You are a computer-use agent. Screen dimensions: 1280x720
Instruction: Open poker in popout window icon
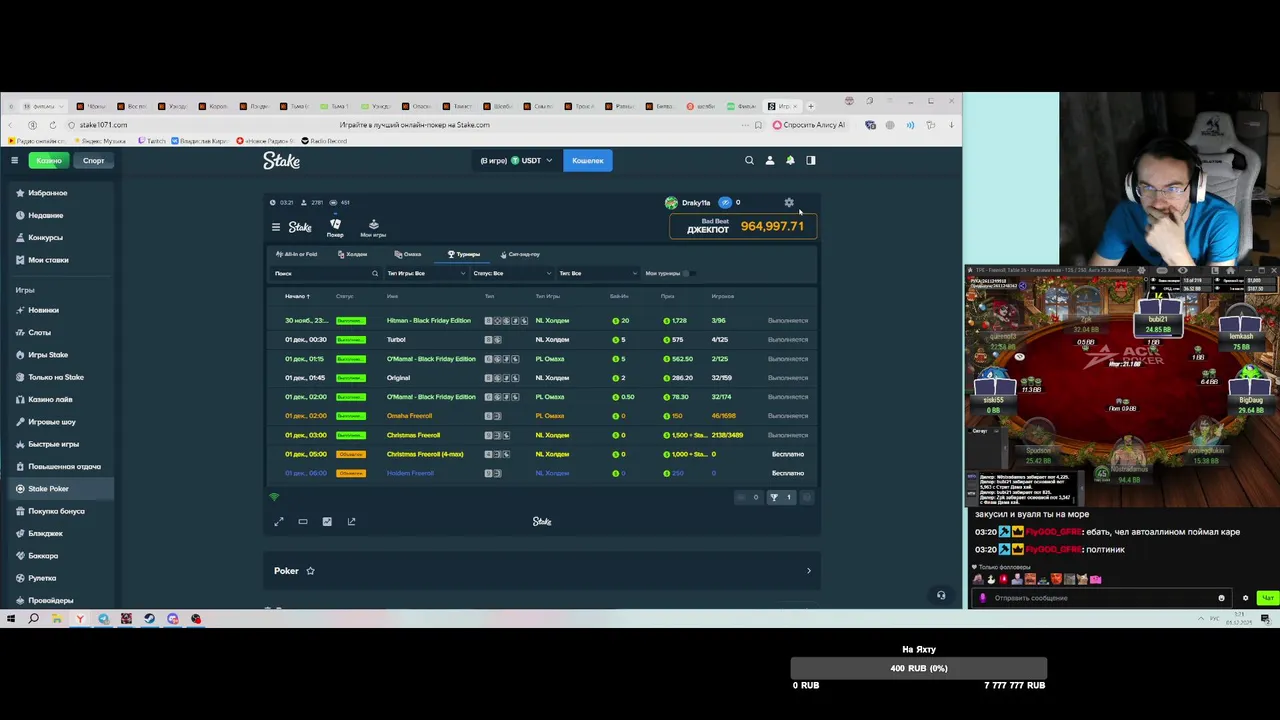click(351, 521)
